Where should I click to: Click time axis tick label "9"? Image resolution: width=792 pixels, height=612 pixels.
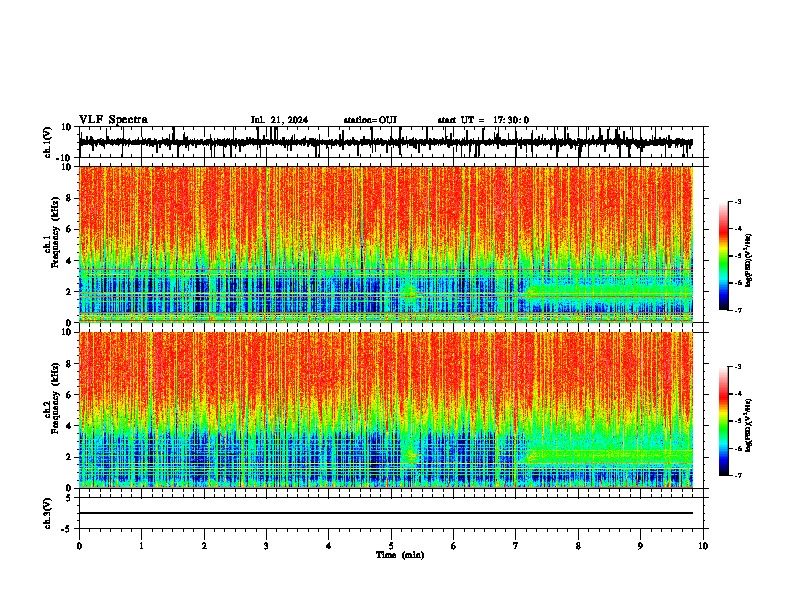tap(640, 546)
